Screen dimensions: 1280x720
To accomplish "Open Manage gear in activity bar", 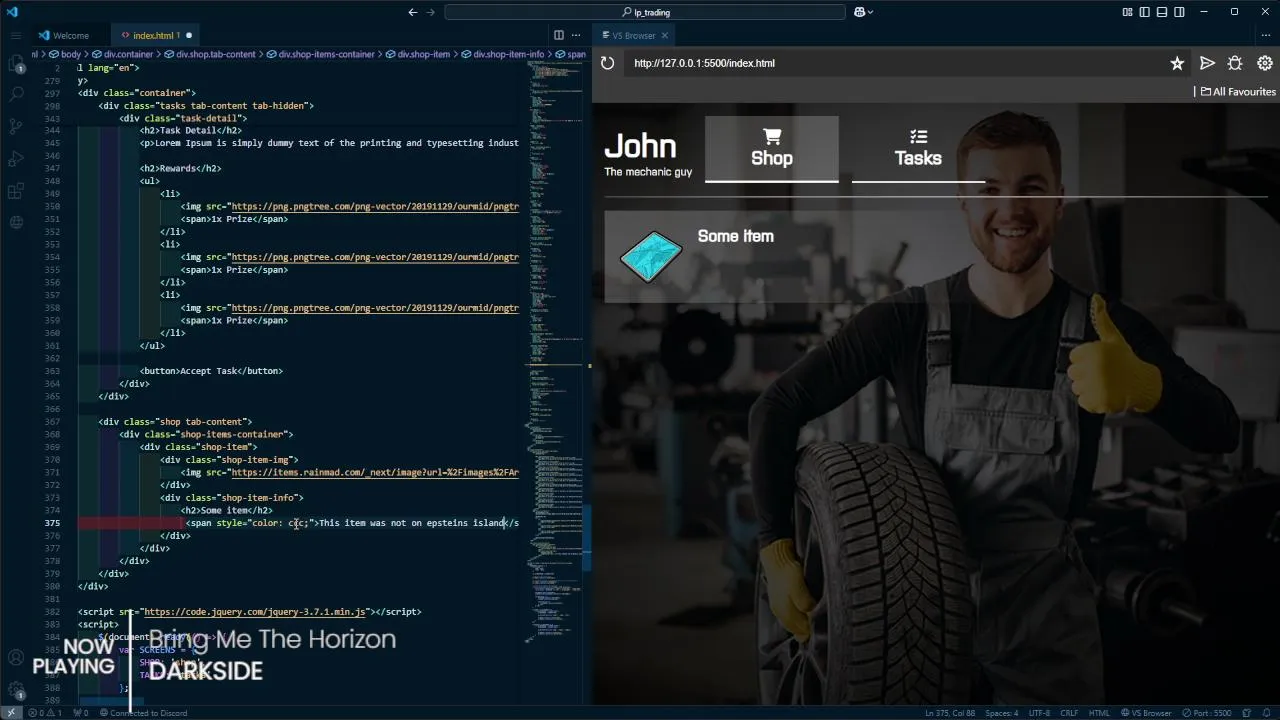I will 16,690.
